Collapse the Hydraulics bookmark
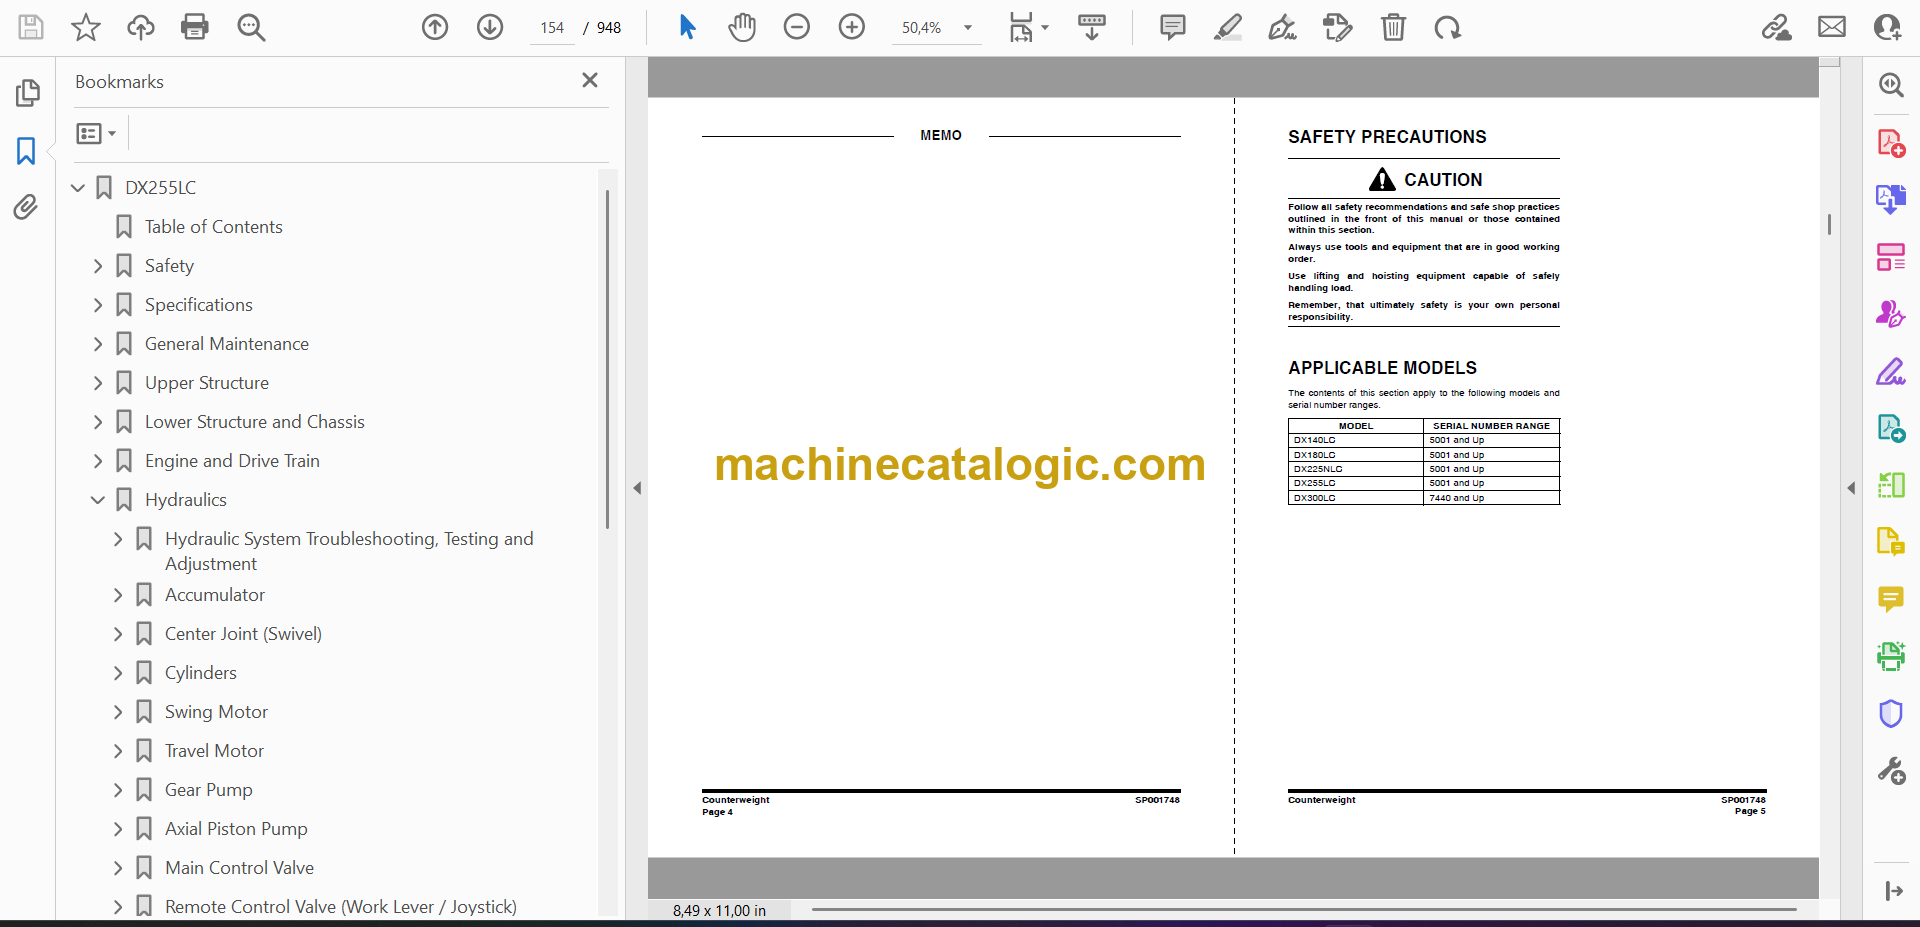Image resolution: width=1920 pixels, height=927 pixels. [98, 500]
